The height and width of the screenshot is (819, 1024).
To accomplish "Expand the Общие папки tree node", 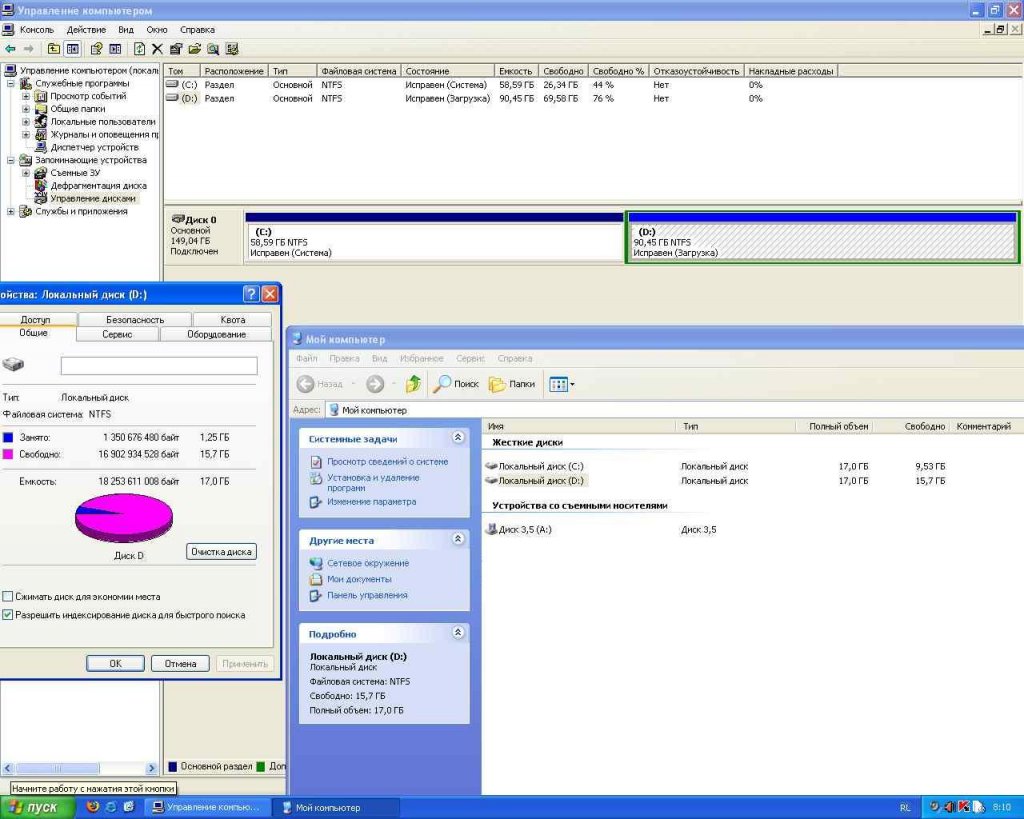I will (x=26, y=109).
